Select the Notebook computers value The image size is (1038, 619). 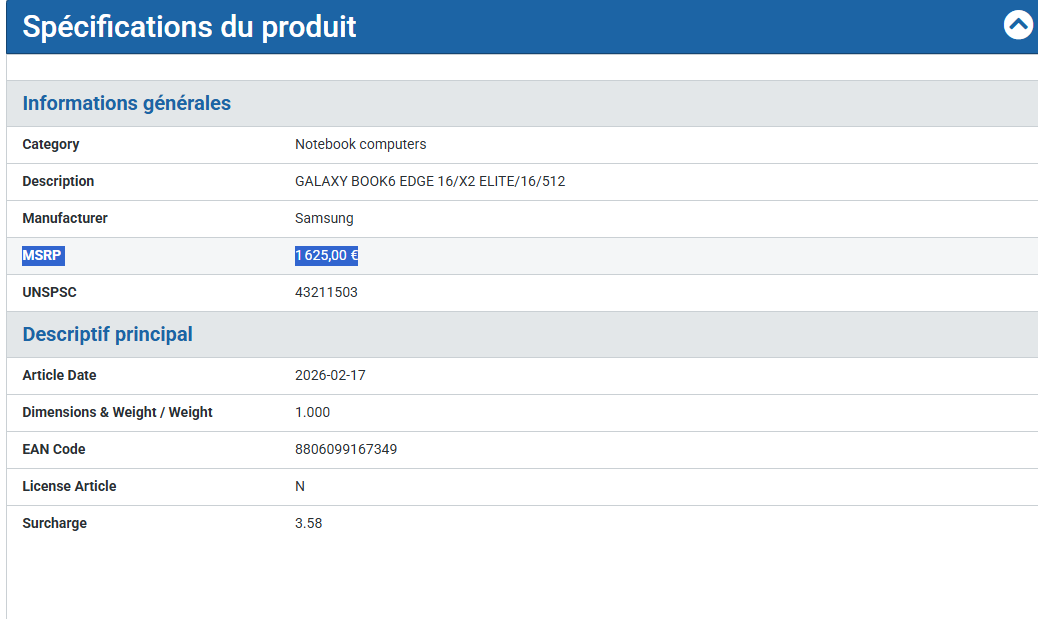pos(361,144)
